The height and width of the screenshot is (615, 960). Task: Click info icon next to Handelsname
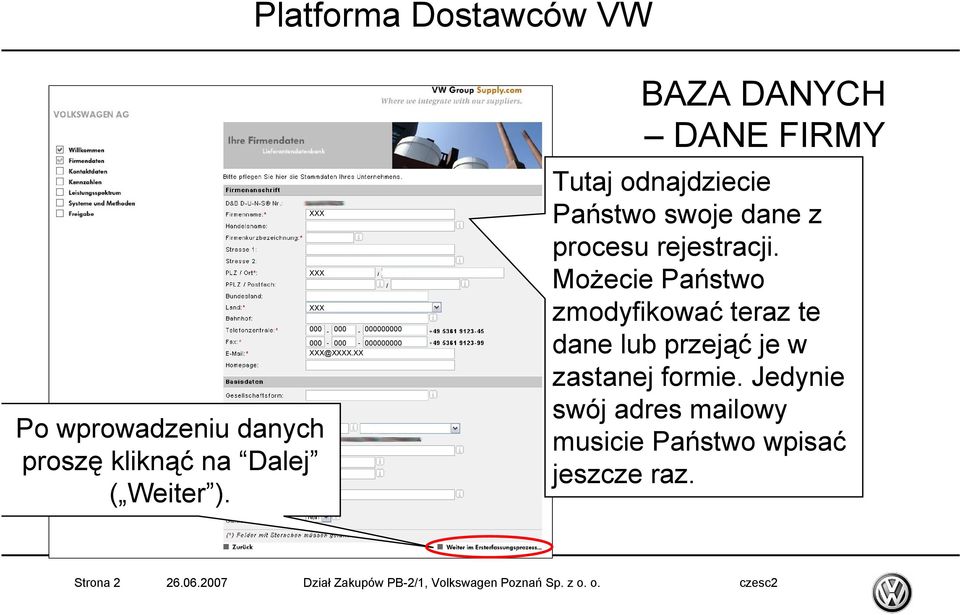pos(460,225)
